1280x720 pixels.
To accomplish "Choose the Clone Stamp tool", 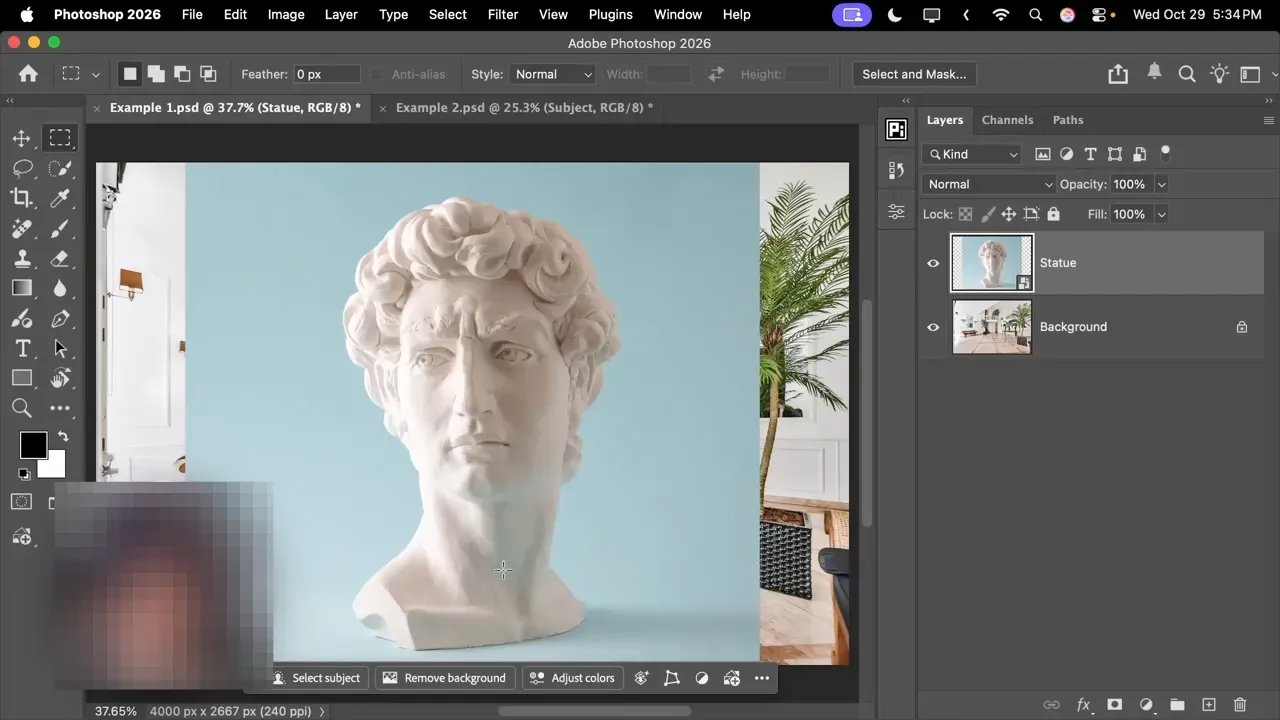I will click(x=22, y=258).
